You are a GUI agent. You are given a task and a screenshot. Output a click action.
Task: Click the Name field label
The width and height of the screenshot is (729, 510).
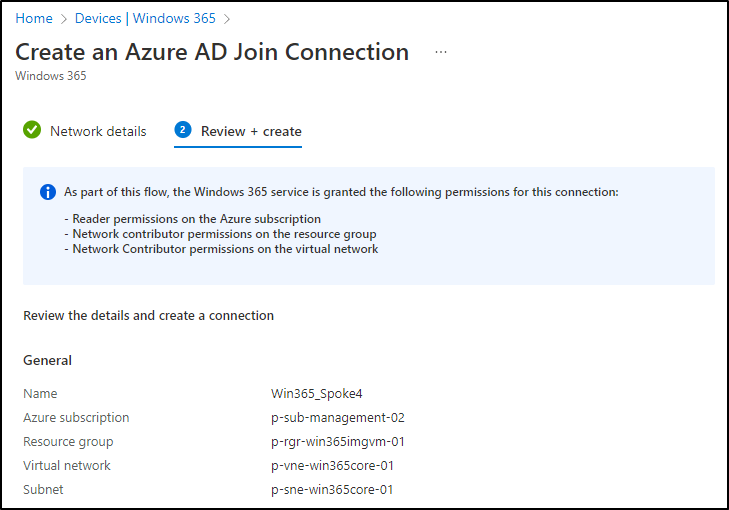(x=40, y=394)
